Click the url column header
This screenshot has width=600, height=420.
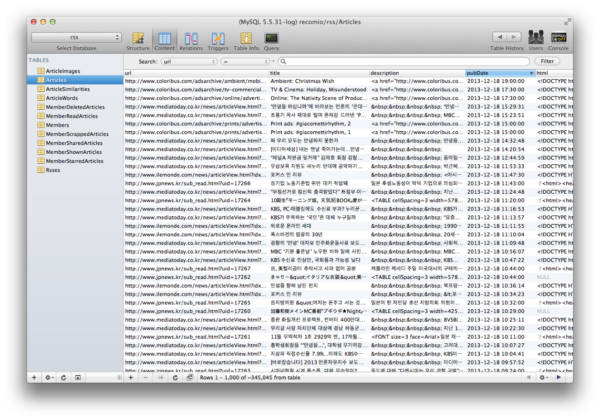click(x=196, y=73)
